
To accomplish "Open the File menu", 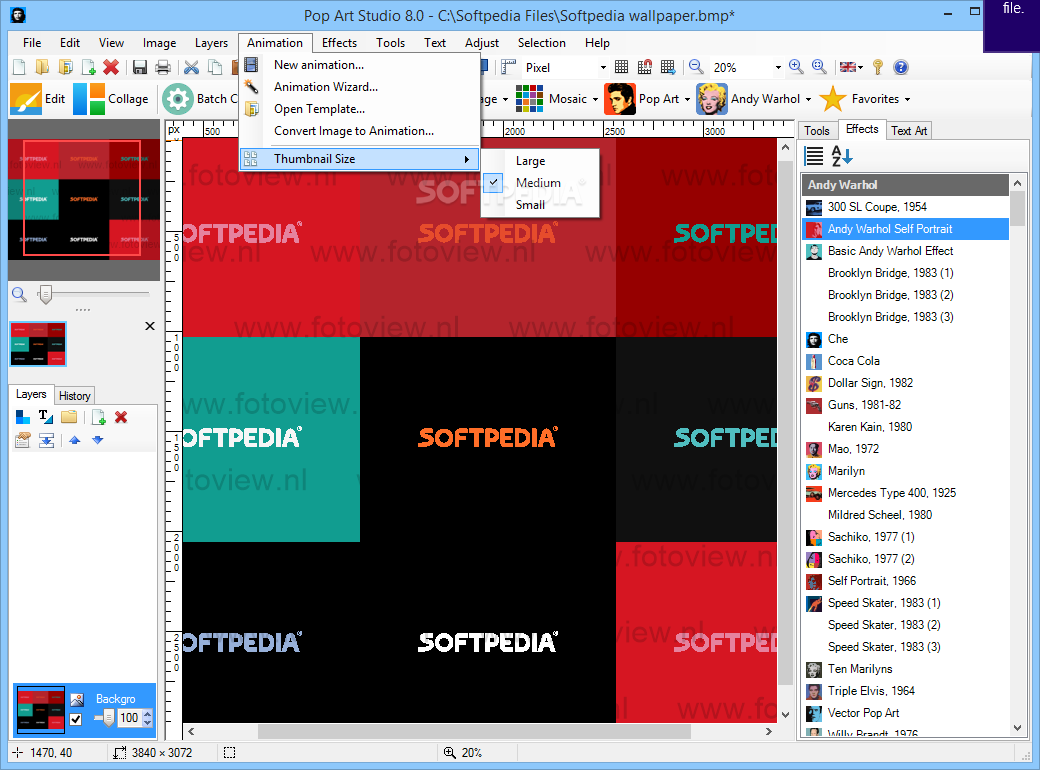I will 32,42.
